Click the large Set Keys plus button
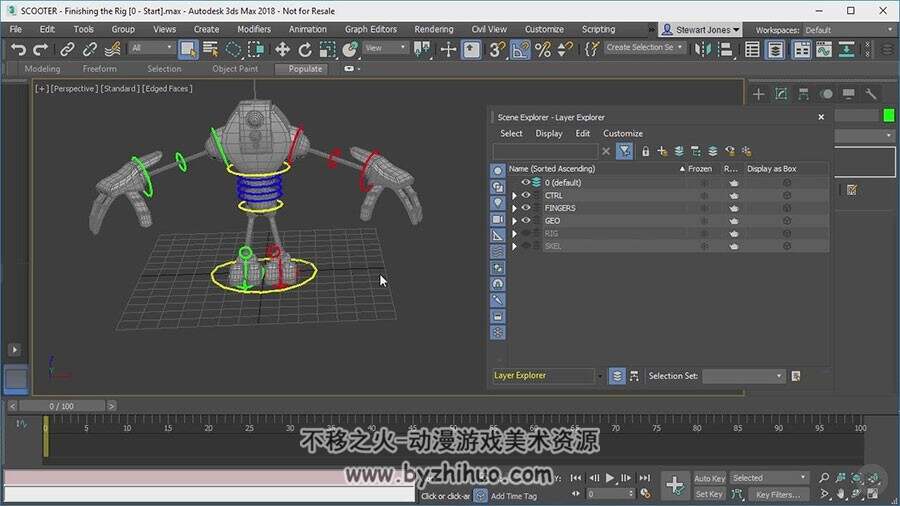 click(674, 486)
